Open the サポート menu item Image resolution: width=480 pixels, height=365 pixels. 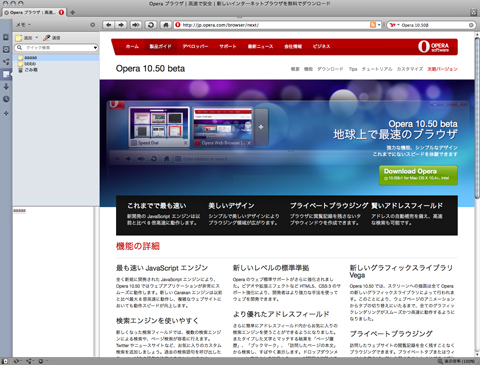(228, 47)
